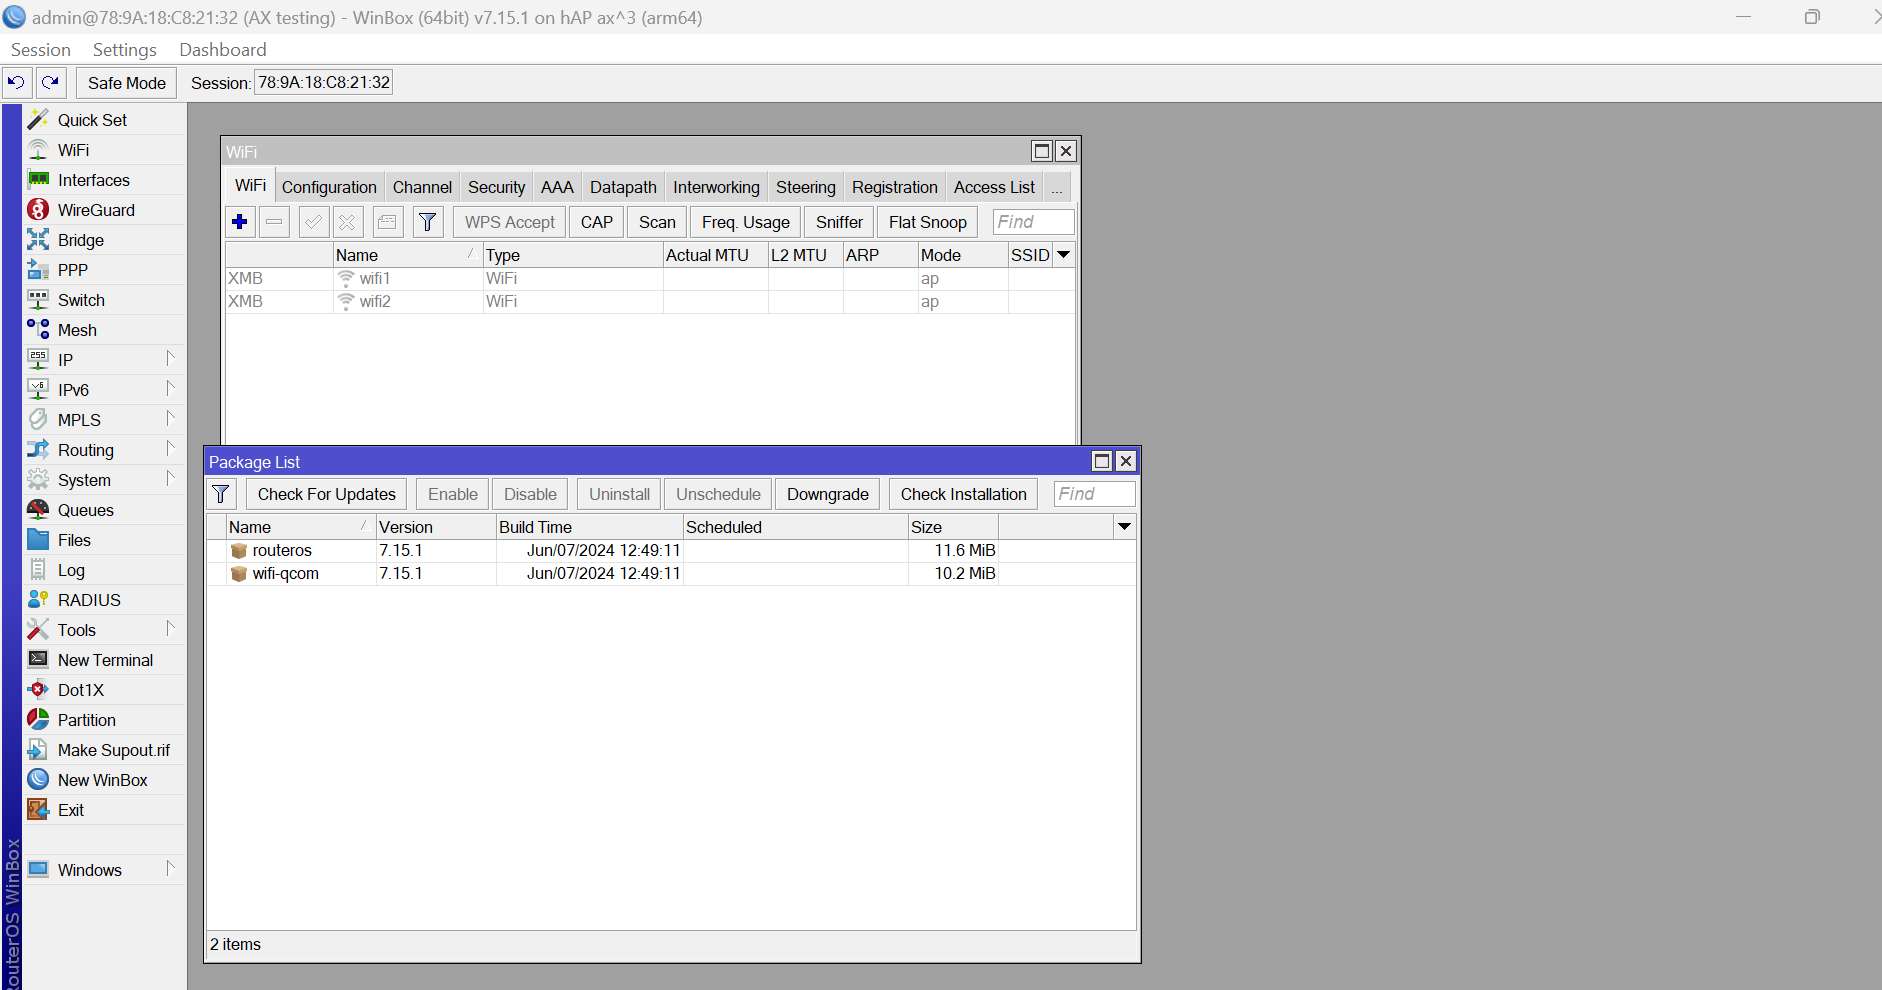The width and height of the screenshot is (1882, 990).
Task: Open Switch in sidebar
Action: 105,300
